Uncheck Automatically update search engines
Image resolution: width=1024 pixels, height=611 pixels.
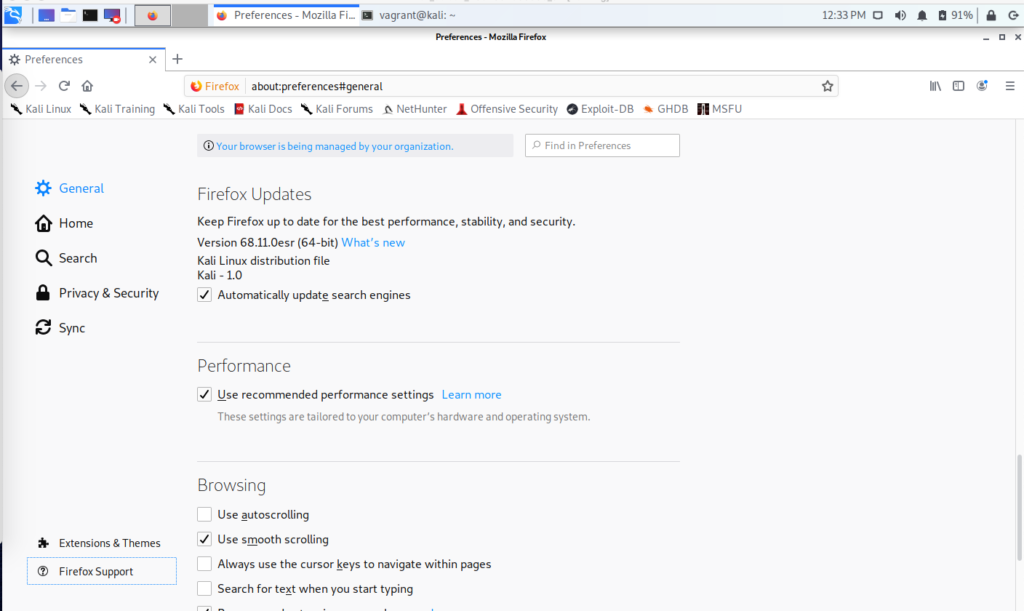point(205,295)
